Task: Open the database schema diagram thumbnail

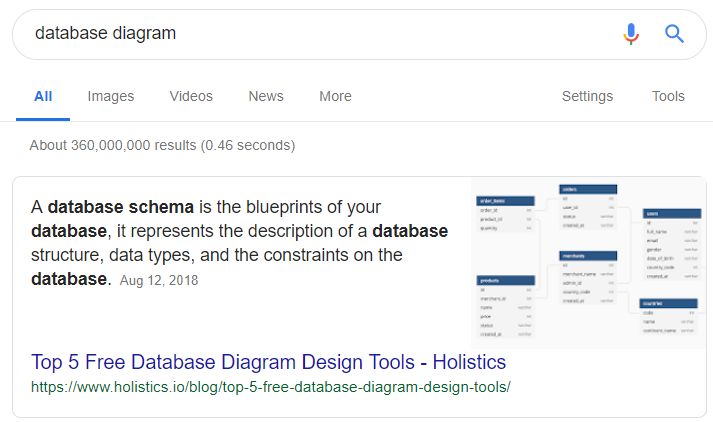Action: point(588,263)
